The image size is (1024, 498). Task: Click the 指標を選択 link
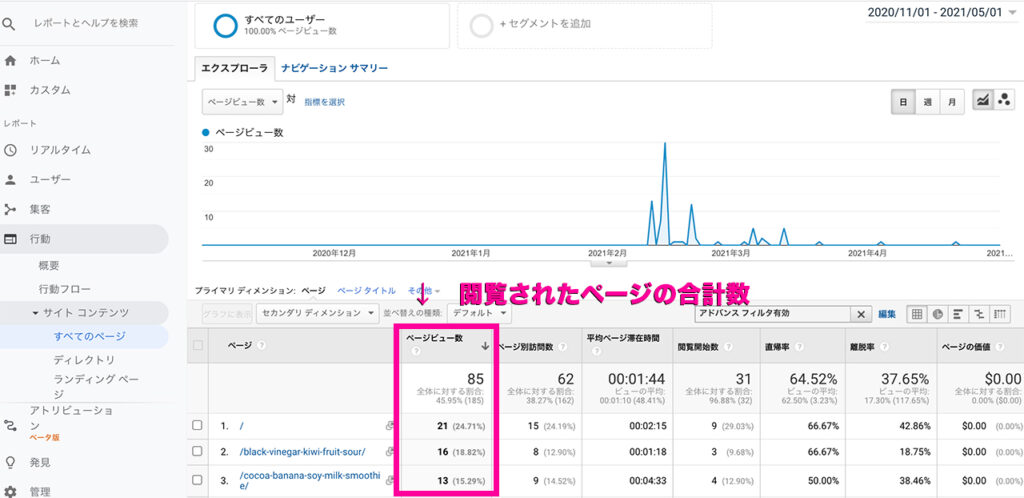(325, 102)
